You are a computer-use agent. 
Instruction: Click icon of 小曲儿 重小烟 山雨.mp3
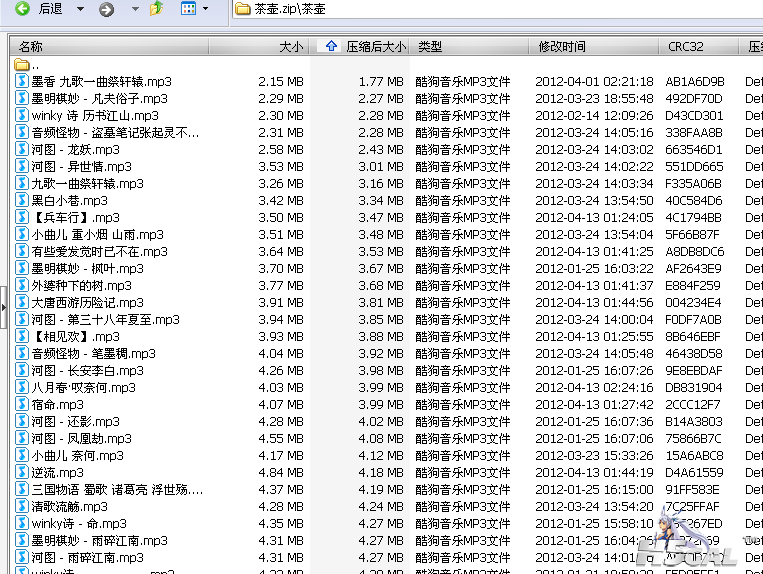(21, 234)
